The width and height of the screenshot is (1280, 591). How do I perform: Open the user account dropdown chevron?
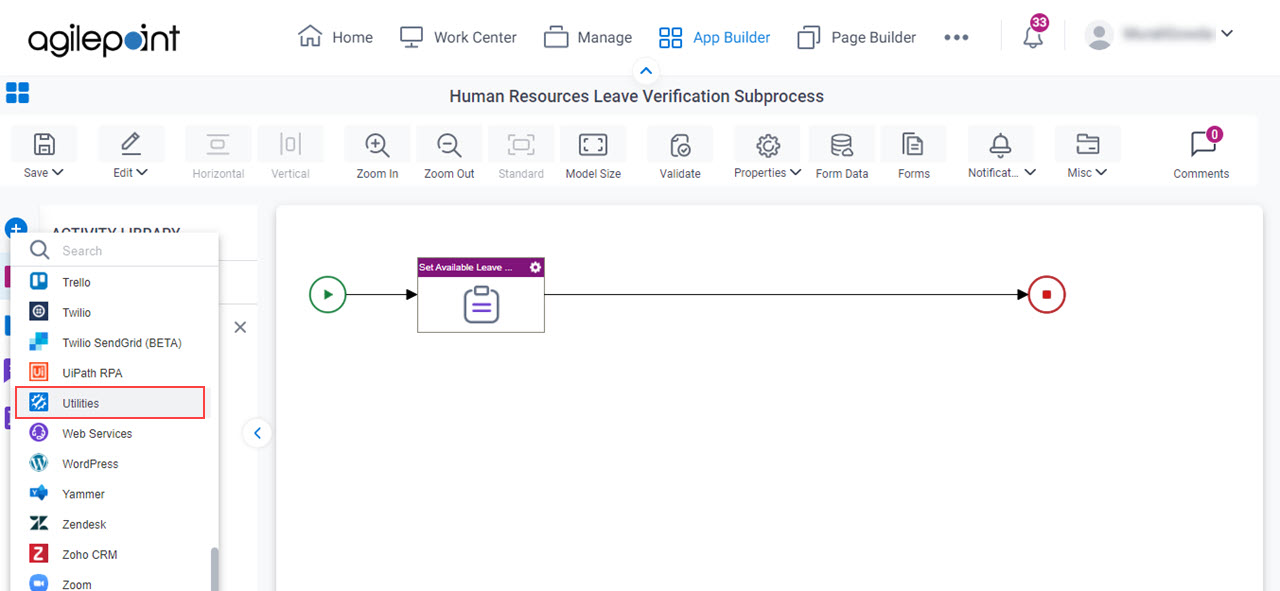1227,33
